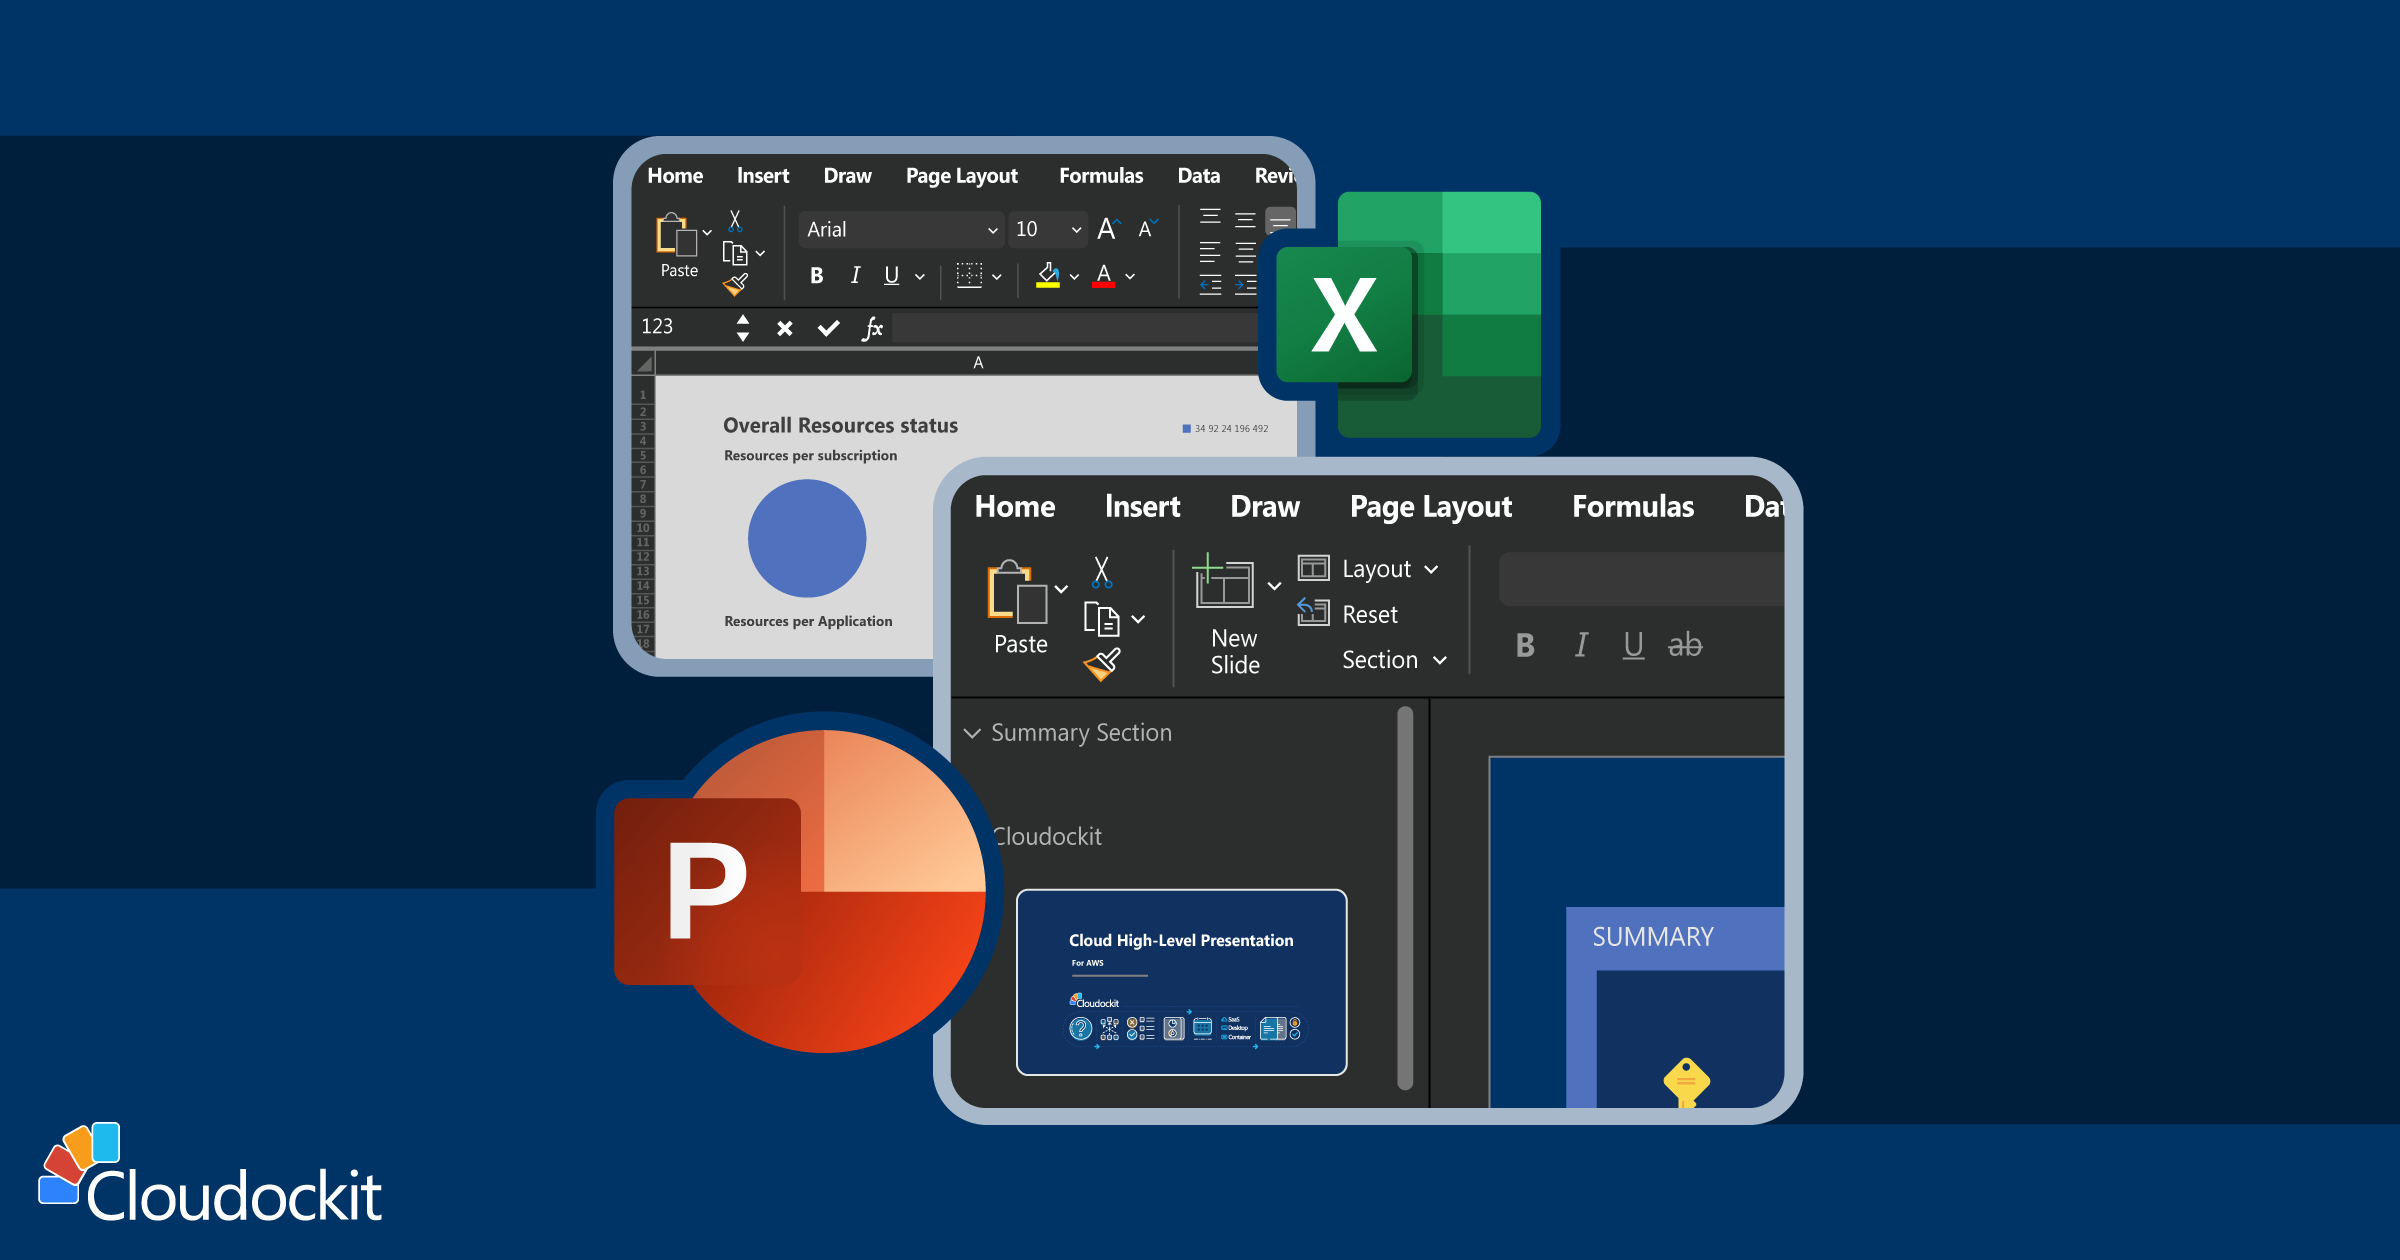Click the fx Insert Function icon
The width and height of the screenshot is (2400, 1260).
click(x=872, y=328)
